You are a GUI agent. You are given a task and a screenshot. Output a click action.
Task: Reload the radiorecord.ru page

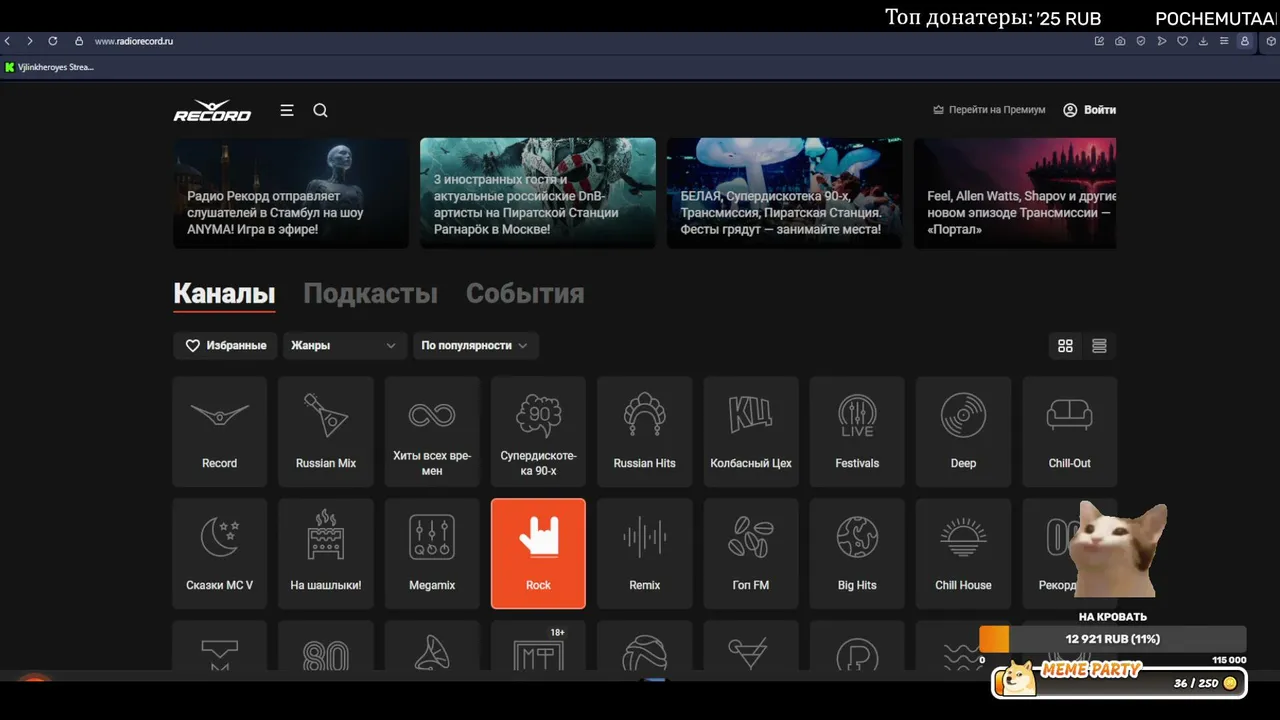click(x=53, y=41)
